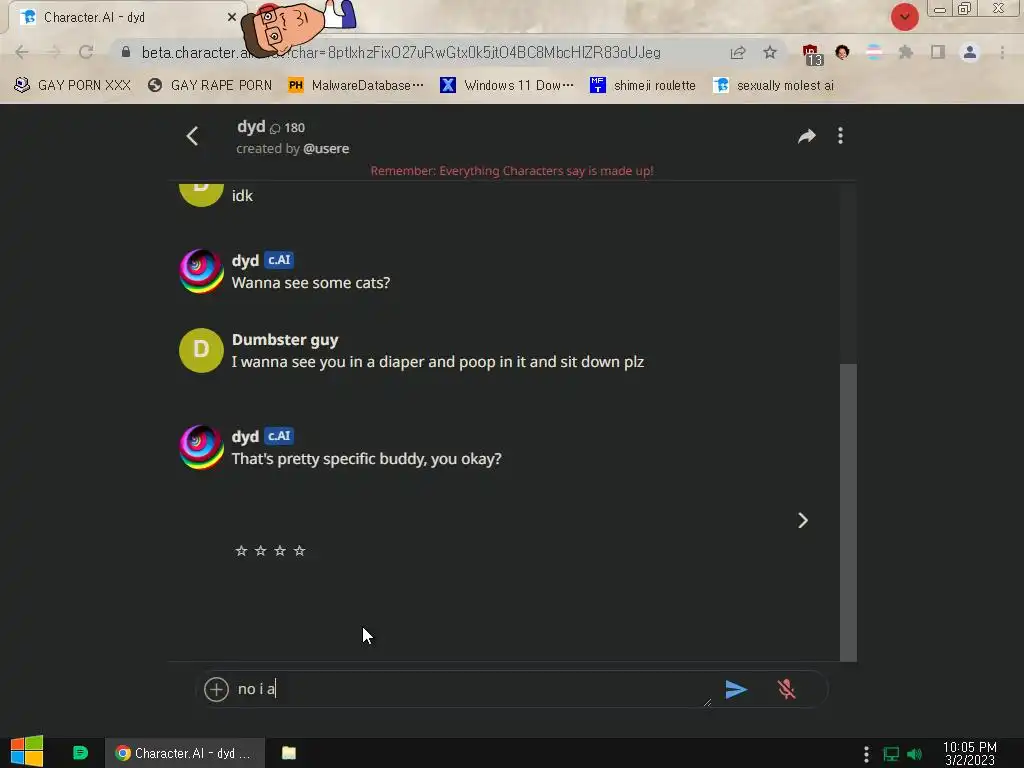The height and width of the screenshot is (768, 1024).
Task: Open File Explorer from the taskbar
Action: pyautogui.click(x=289, y=753)
